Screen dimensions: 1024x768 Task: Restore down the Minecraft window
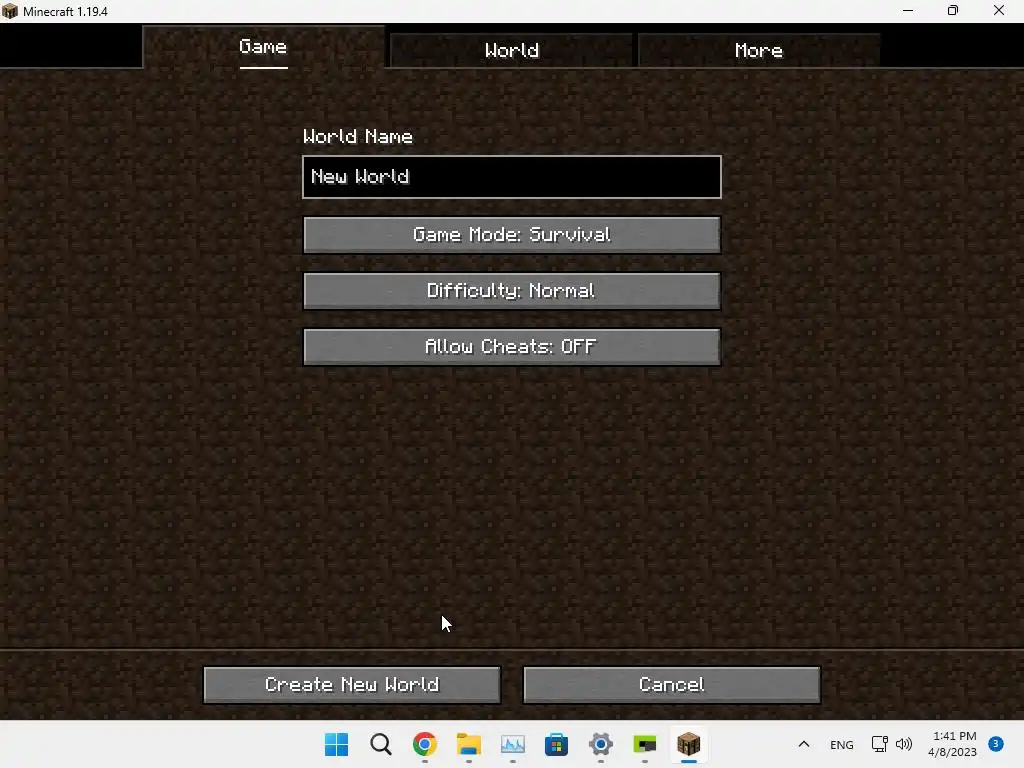[x=953, y=10]
